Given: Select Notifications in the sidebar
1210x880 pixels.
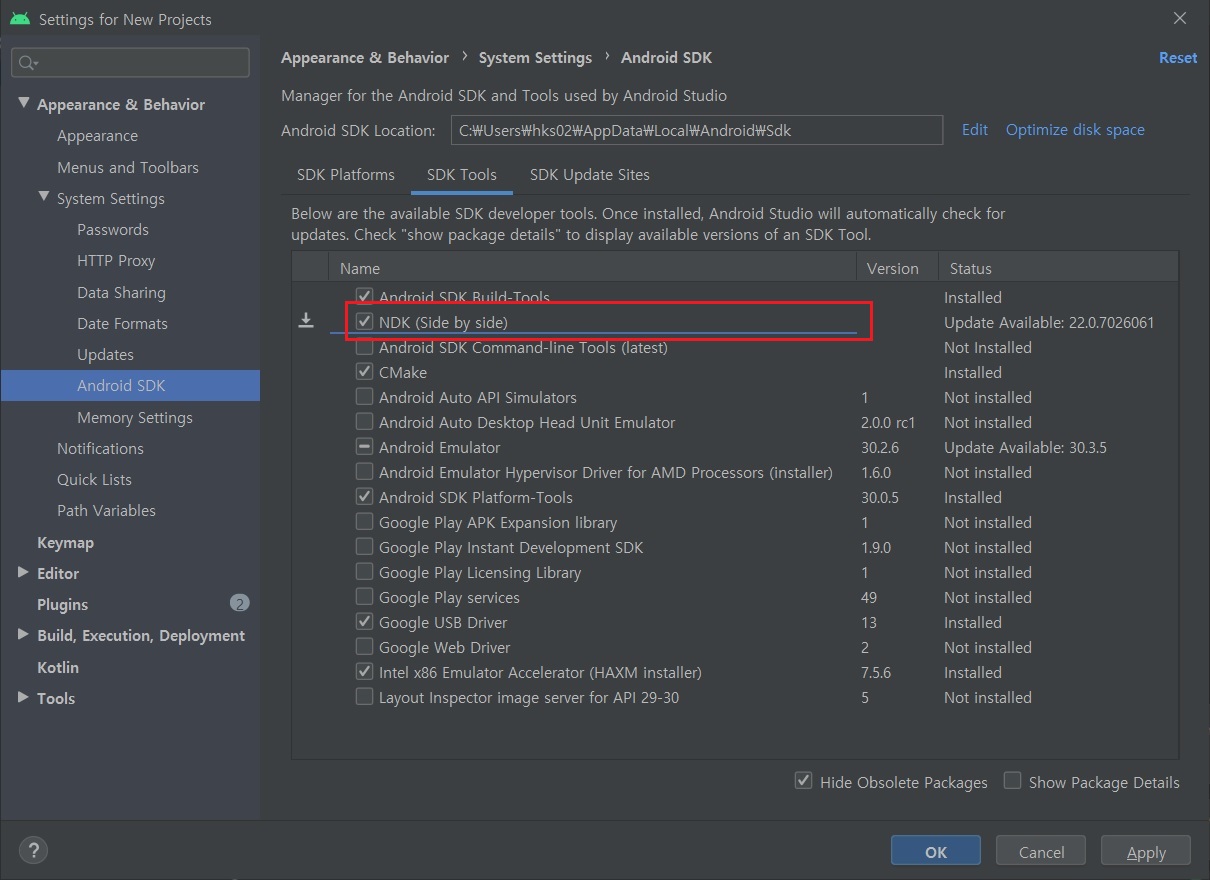Looking at the screenshot, I should pyautogui.click(x=100, y=448).
